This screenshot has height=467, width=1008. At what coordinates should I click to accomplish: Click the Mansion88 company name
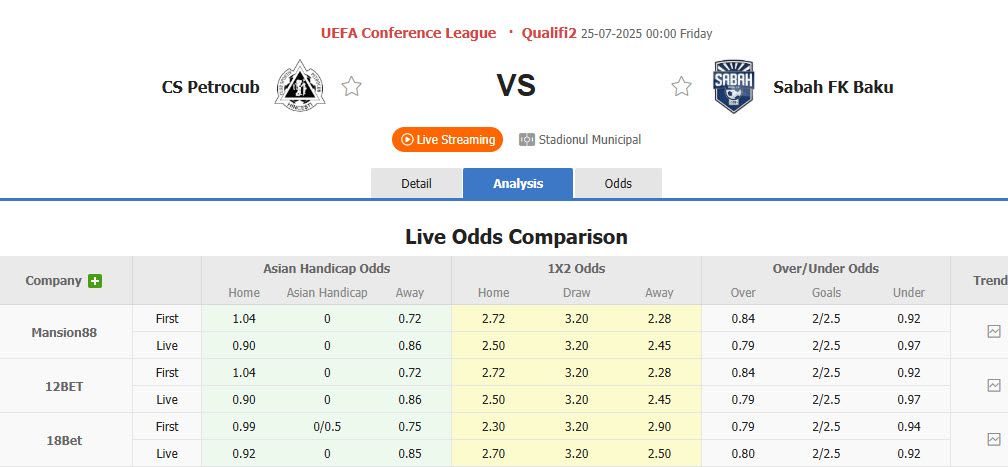point(65,332)
